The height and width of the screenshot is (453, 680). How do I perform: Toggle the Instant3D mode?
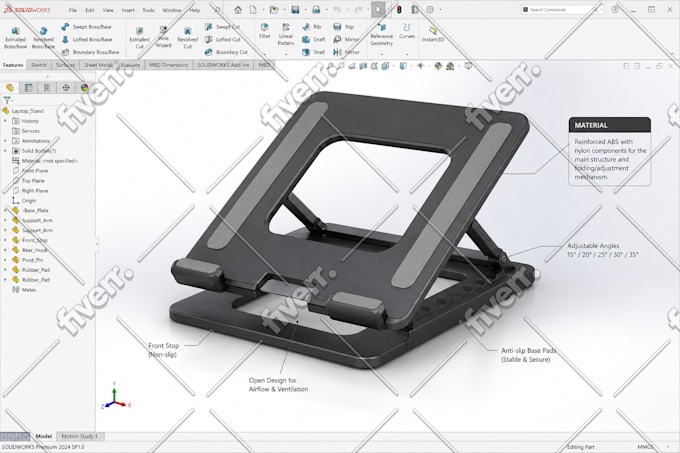tap(433, 34)
